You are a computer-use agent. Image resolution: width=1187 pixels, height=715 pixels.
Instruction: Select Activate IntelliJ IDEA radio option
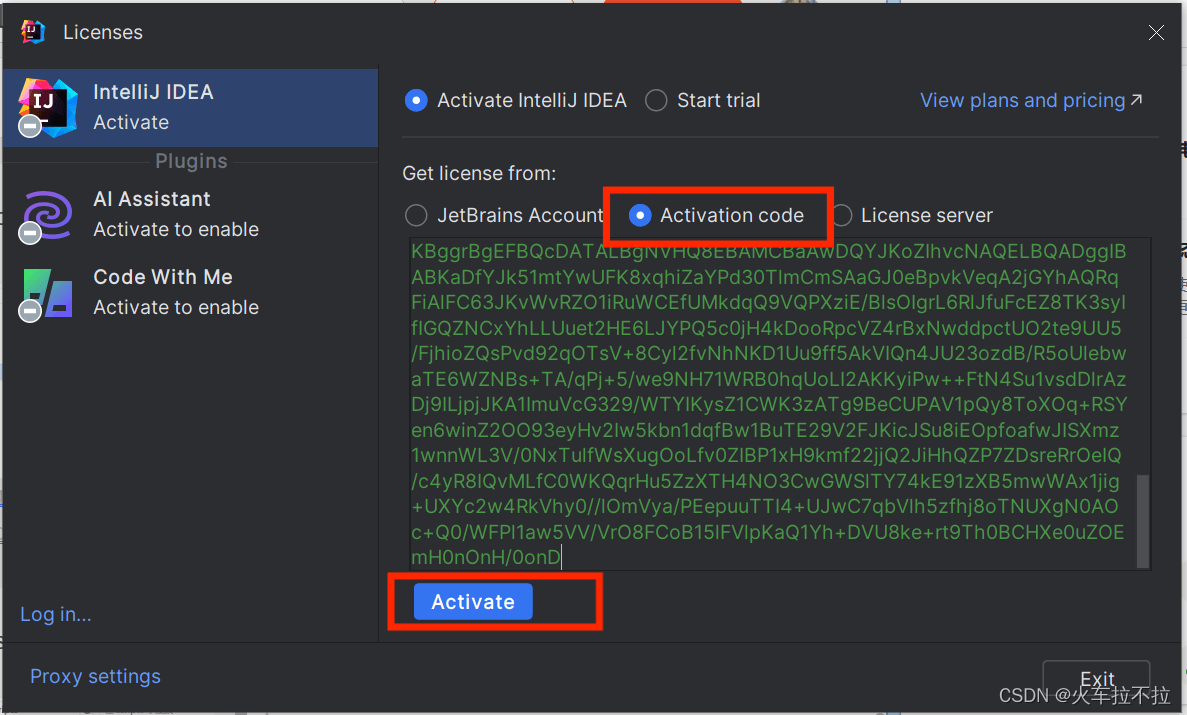click(x=415, y=101)
